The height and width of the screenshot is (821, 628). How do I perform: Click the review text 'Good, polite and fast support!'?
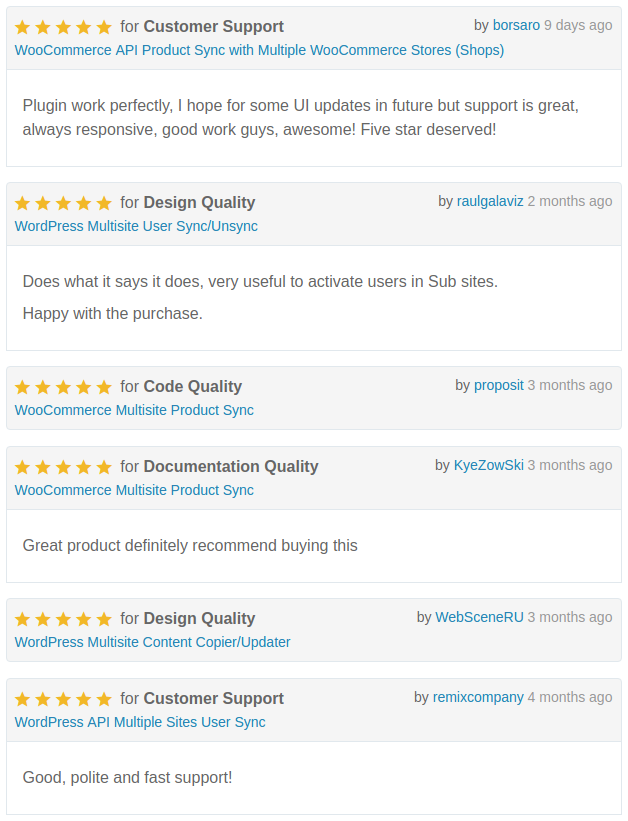point(127,778)
